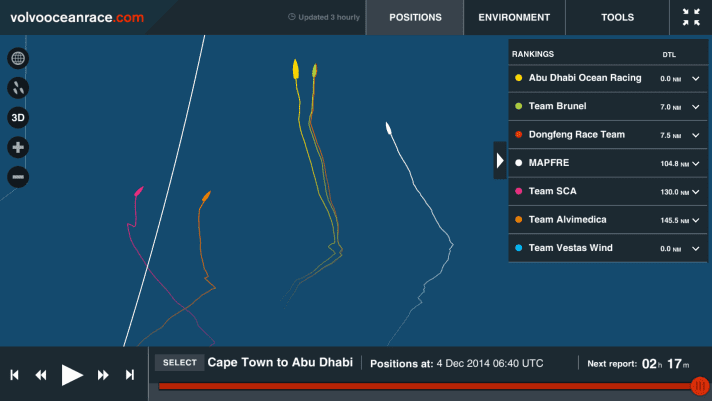Click MAPFRE's 104.8 NM distance value
712x401 pixels.
(x=674, y=163)
